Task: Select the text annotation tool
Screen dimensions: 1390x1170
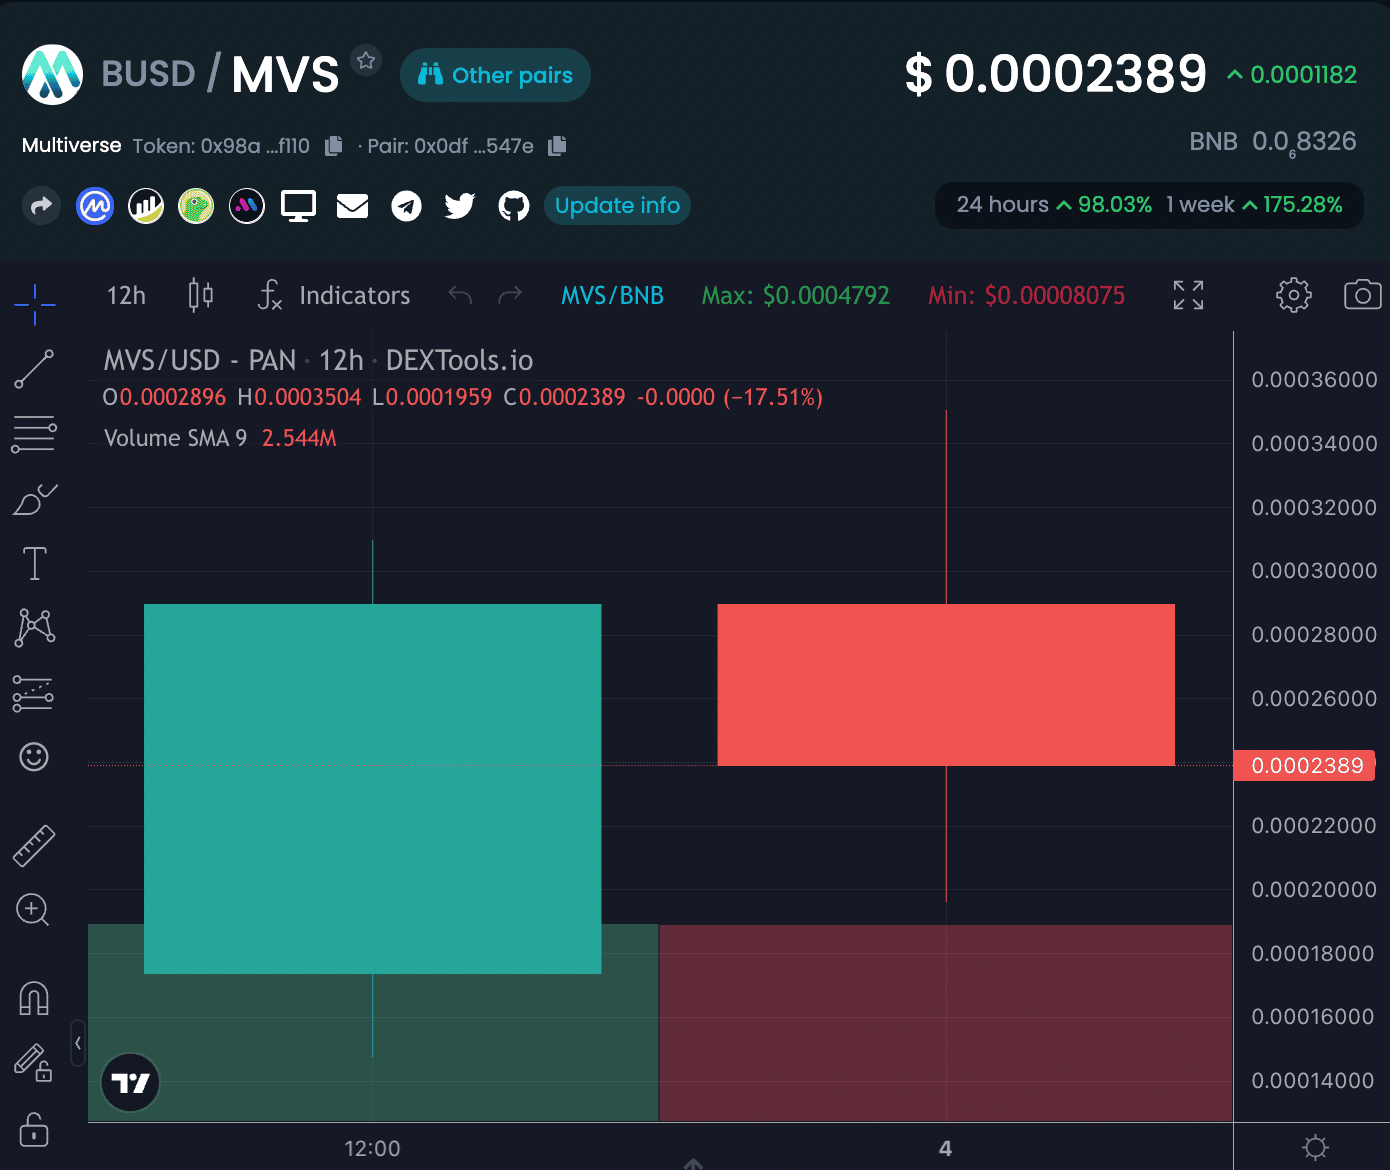Action: point(35,564)
